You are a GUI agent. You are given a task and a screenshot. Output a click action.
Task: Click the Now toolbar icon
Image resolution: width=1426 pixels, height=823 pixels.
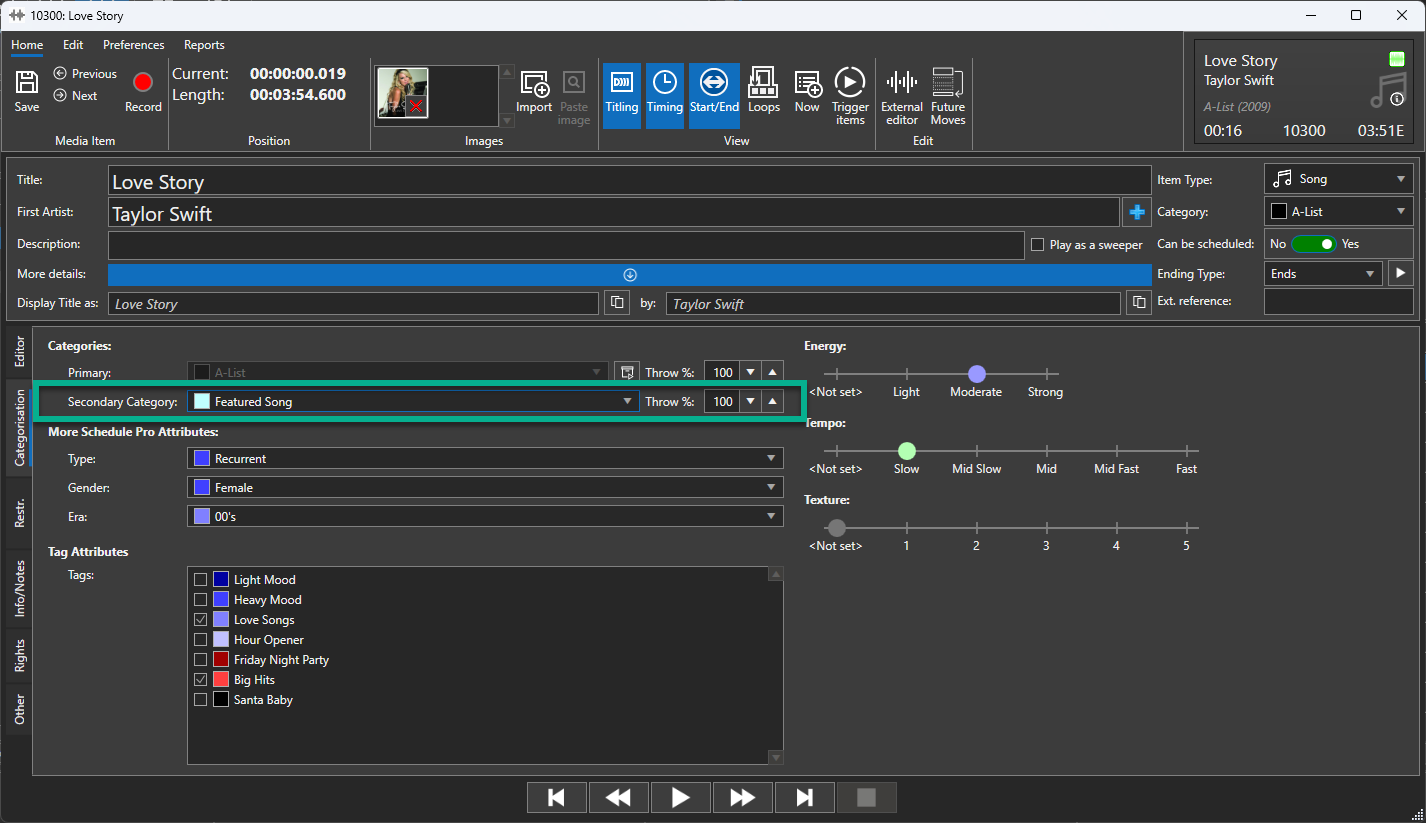coord(807,91)
